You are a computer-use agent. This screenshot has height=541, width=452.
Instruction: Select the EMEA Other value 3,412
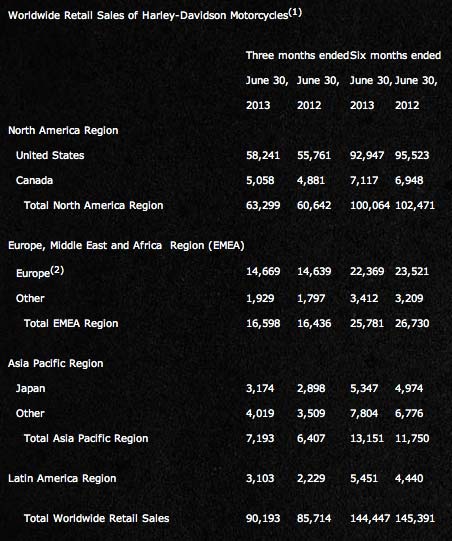tap(364, 298)
